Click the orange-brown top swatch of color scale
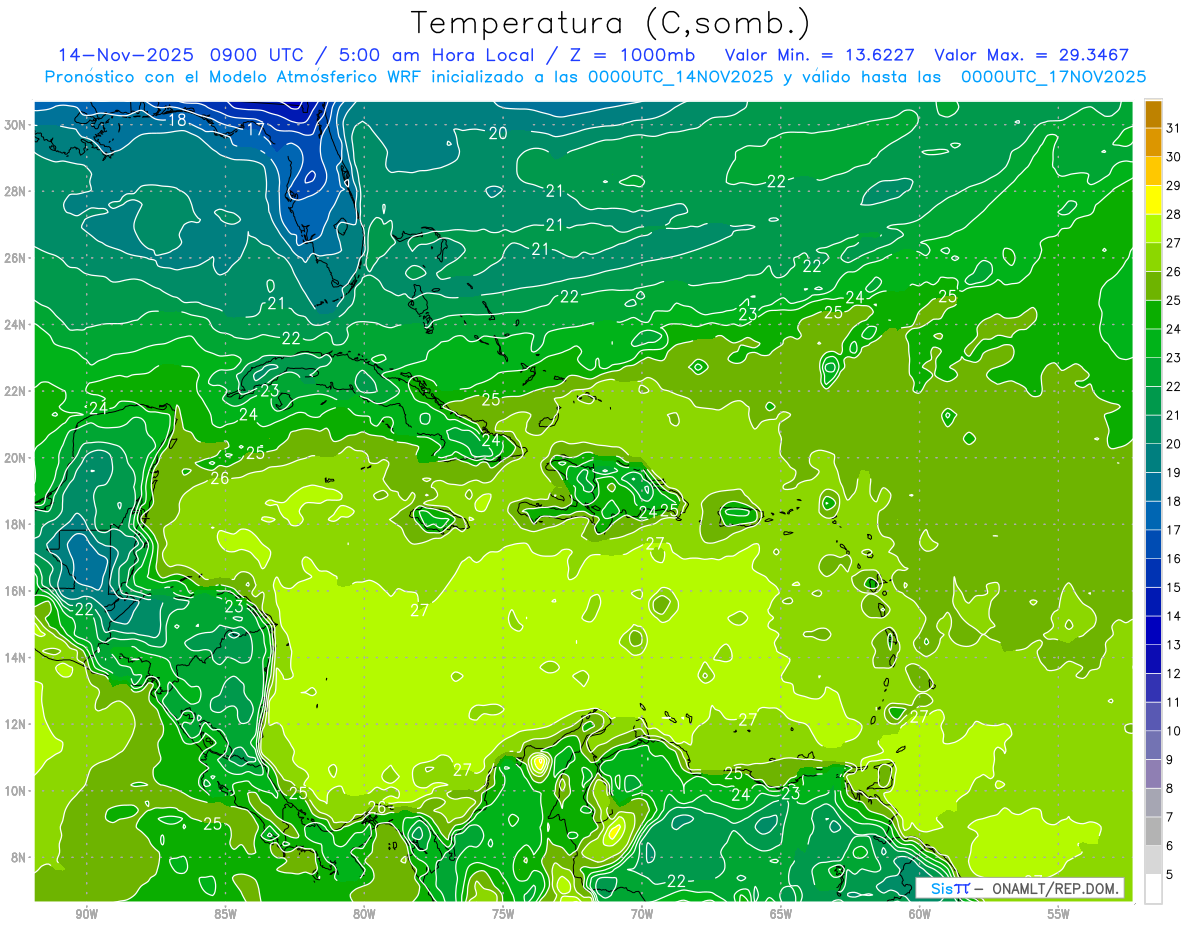Image resolution: width=1200 pixels, height=927 pixels. point(1153,114)
